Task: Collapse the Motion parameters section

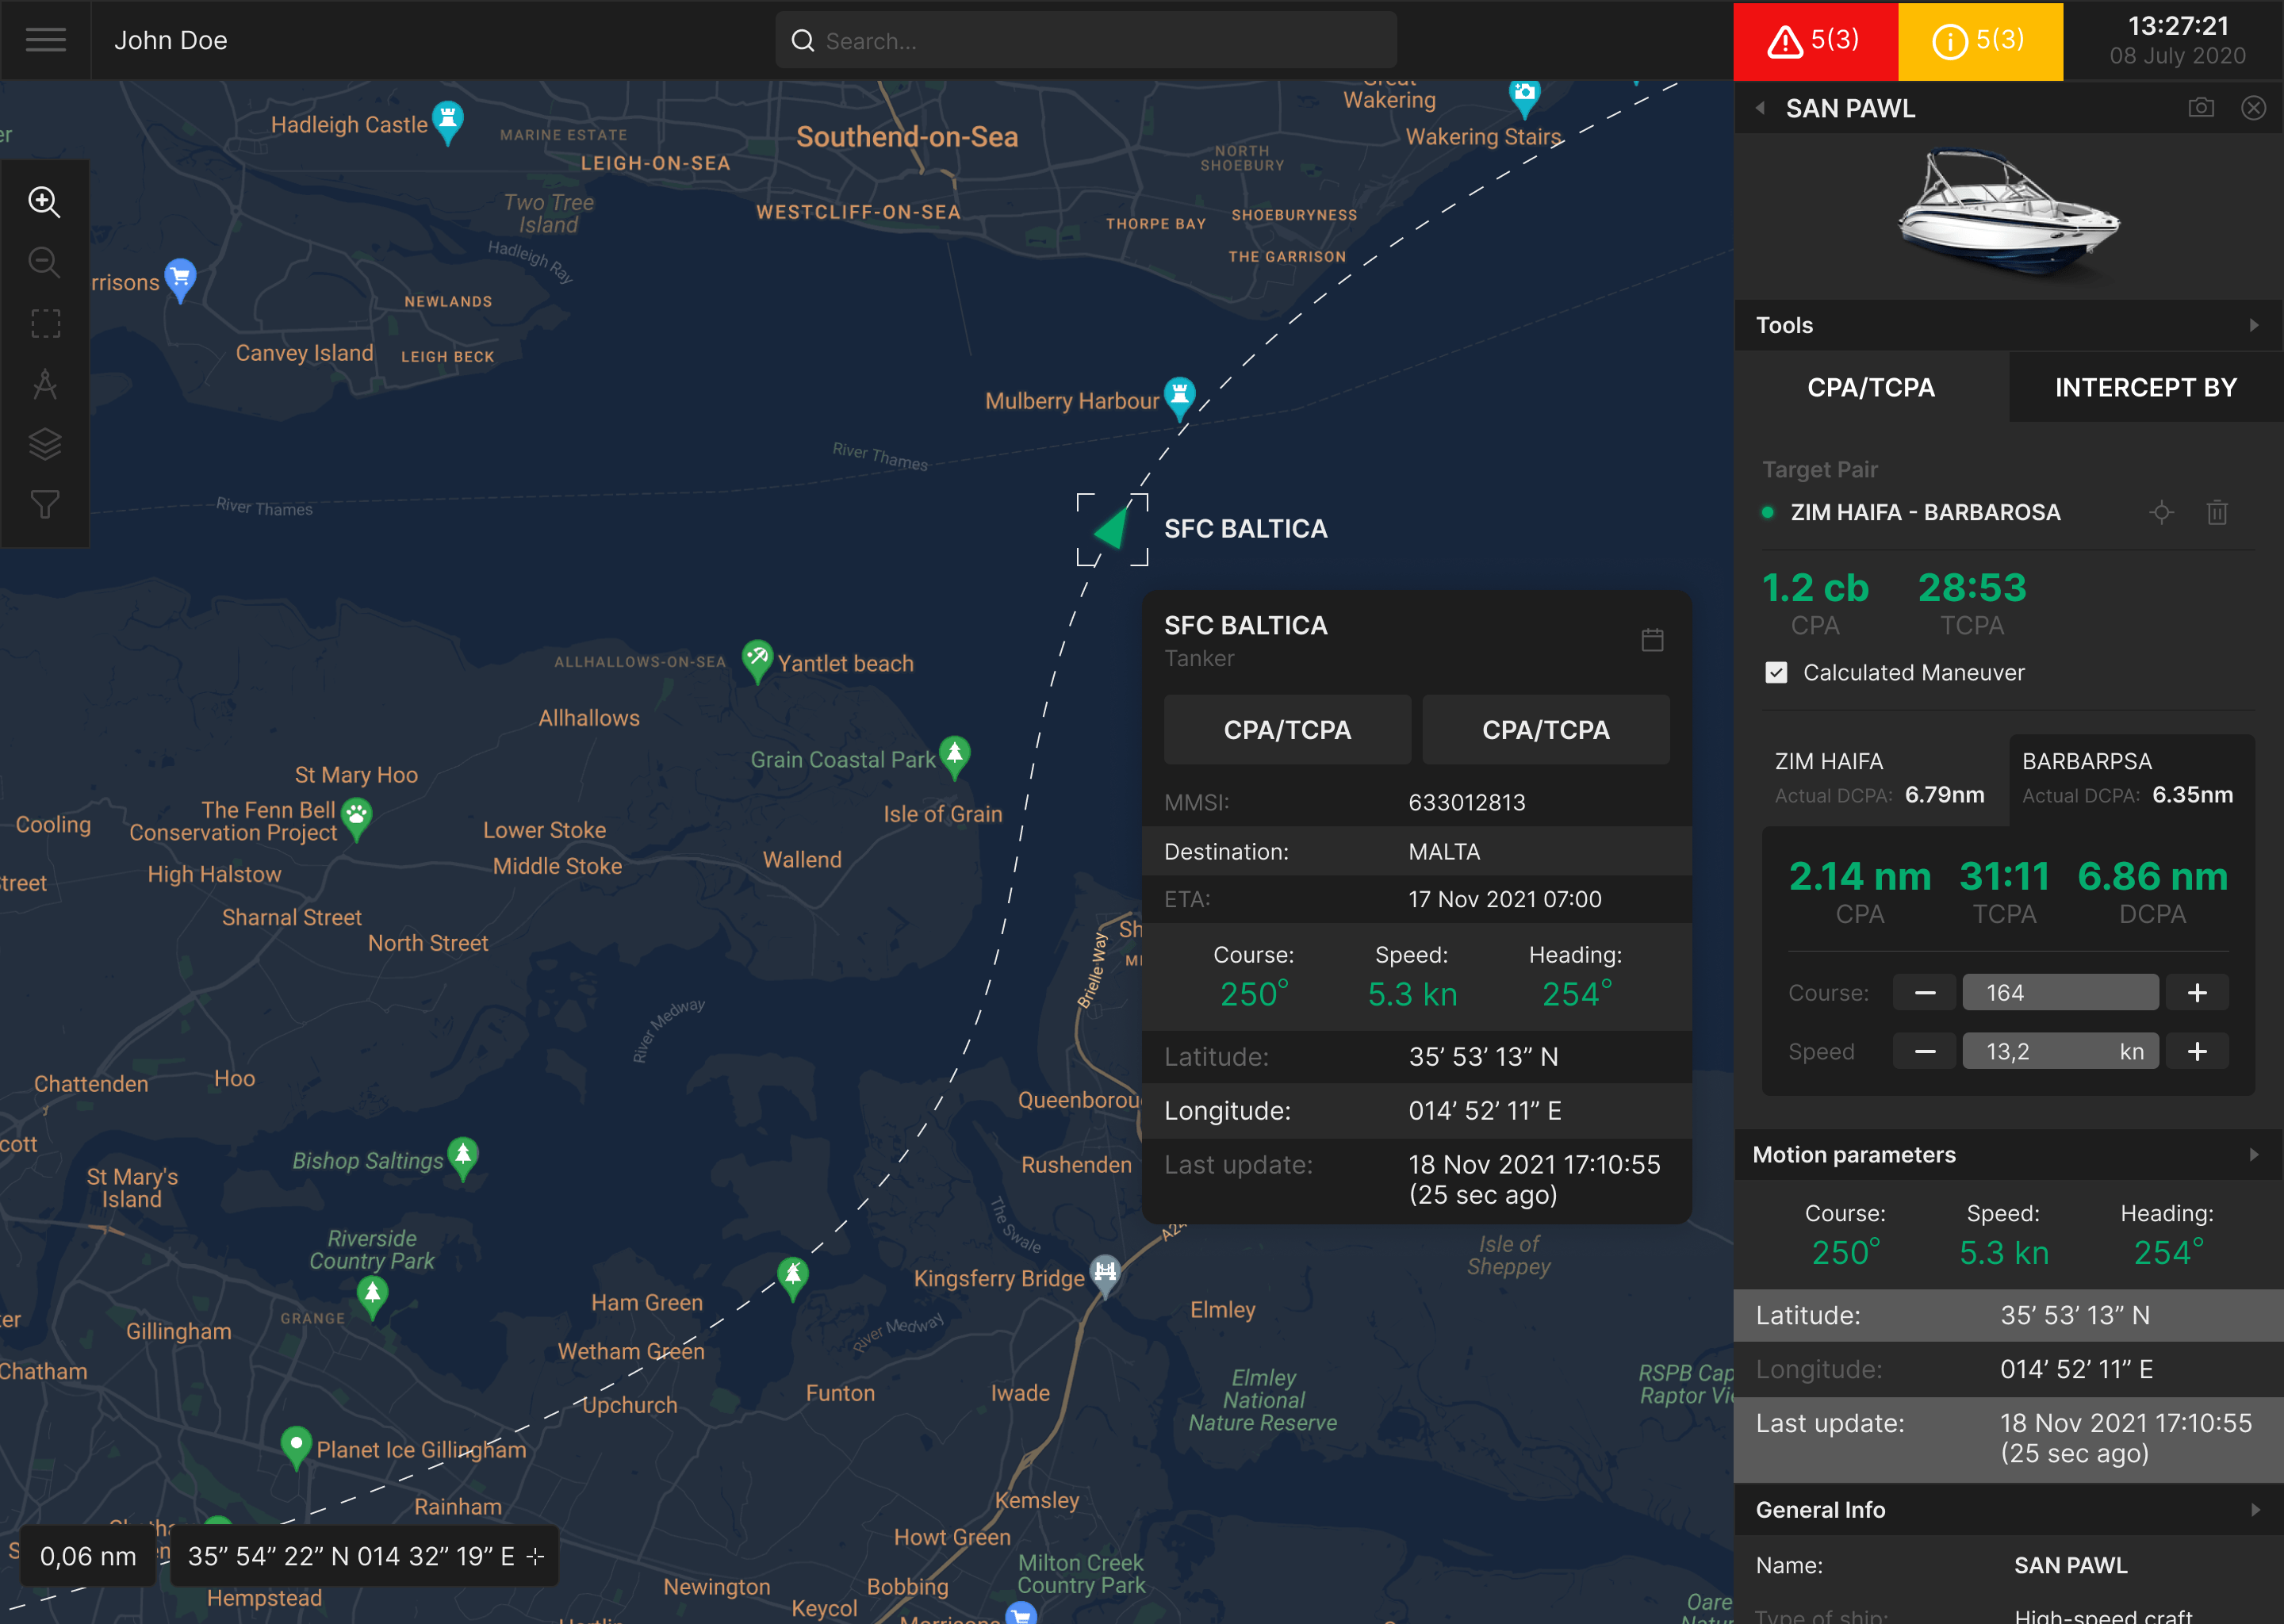Action: (2254, 1155)
